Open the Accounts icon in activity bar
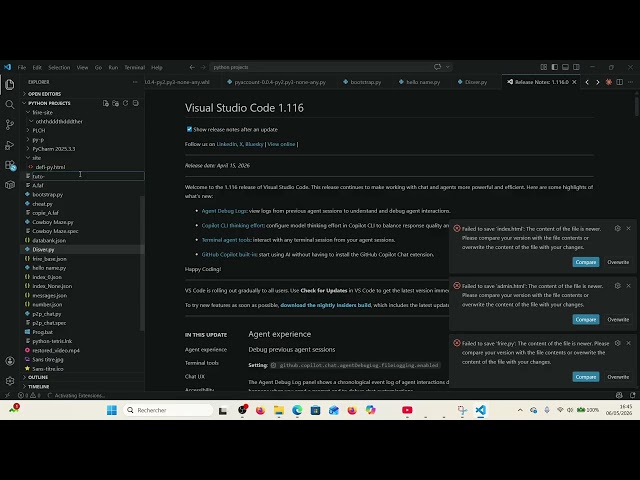 pos(10,361)
